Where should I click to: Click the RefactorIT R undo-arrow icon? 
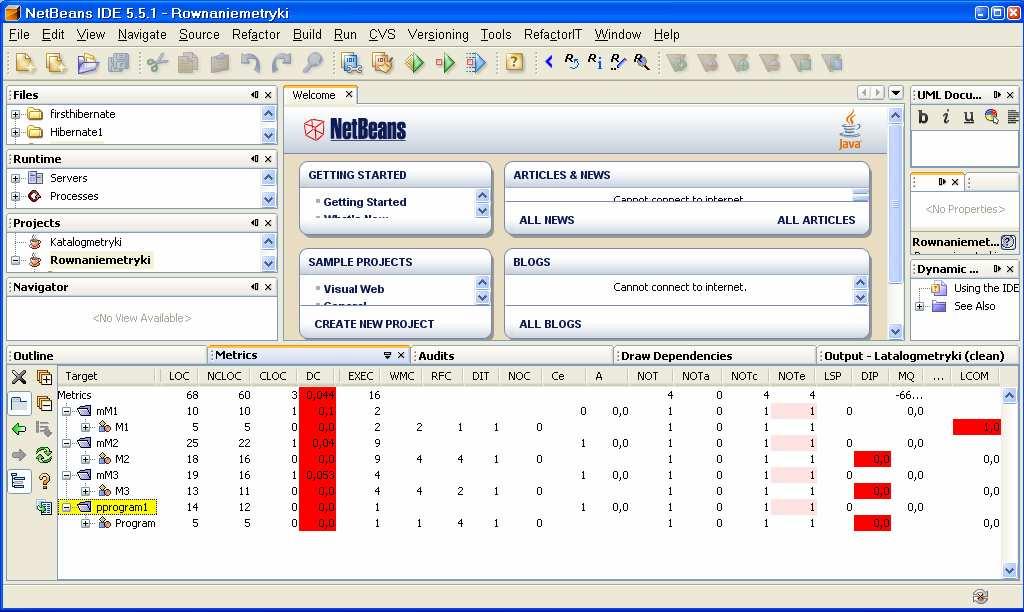click(x=571, y=61)
